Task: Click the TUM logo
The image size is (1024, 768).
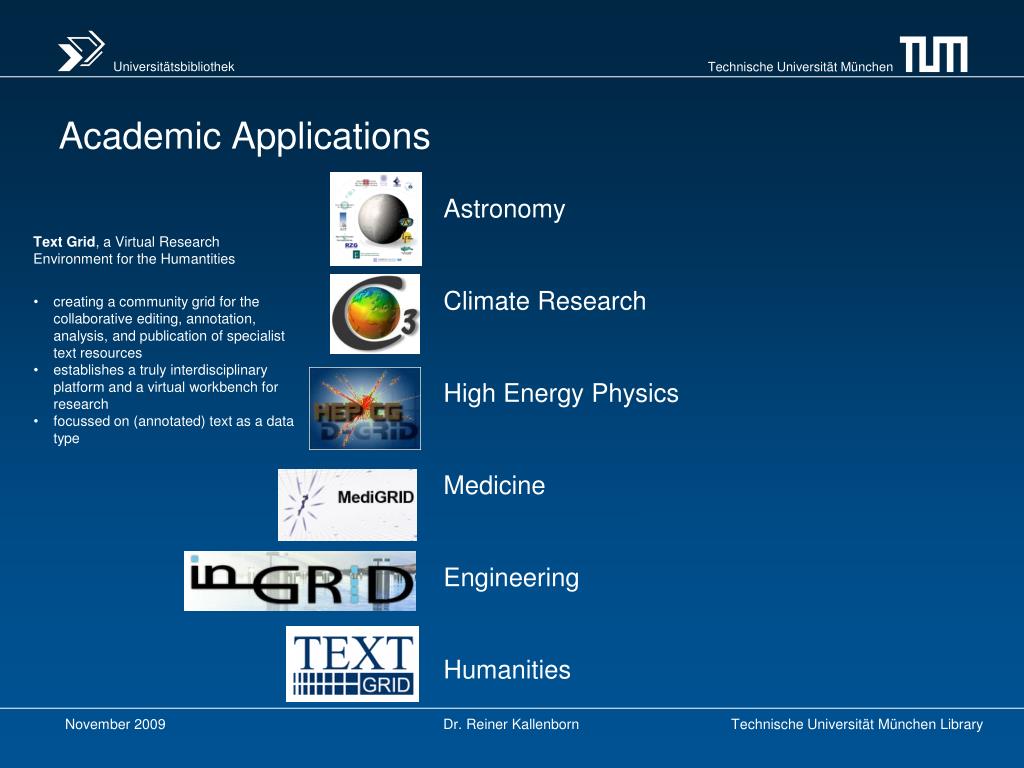Action: coord(934,54)
